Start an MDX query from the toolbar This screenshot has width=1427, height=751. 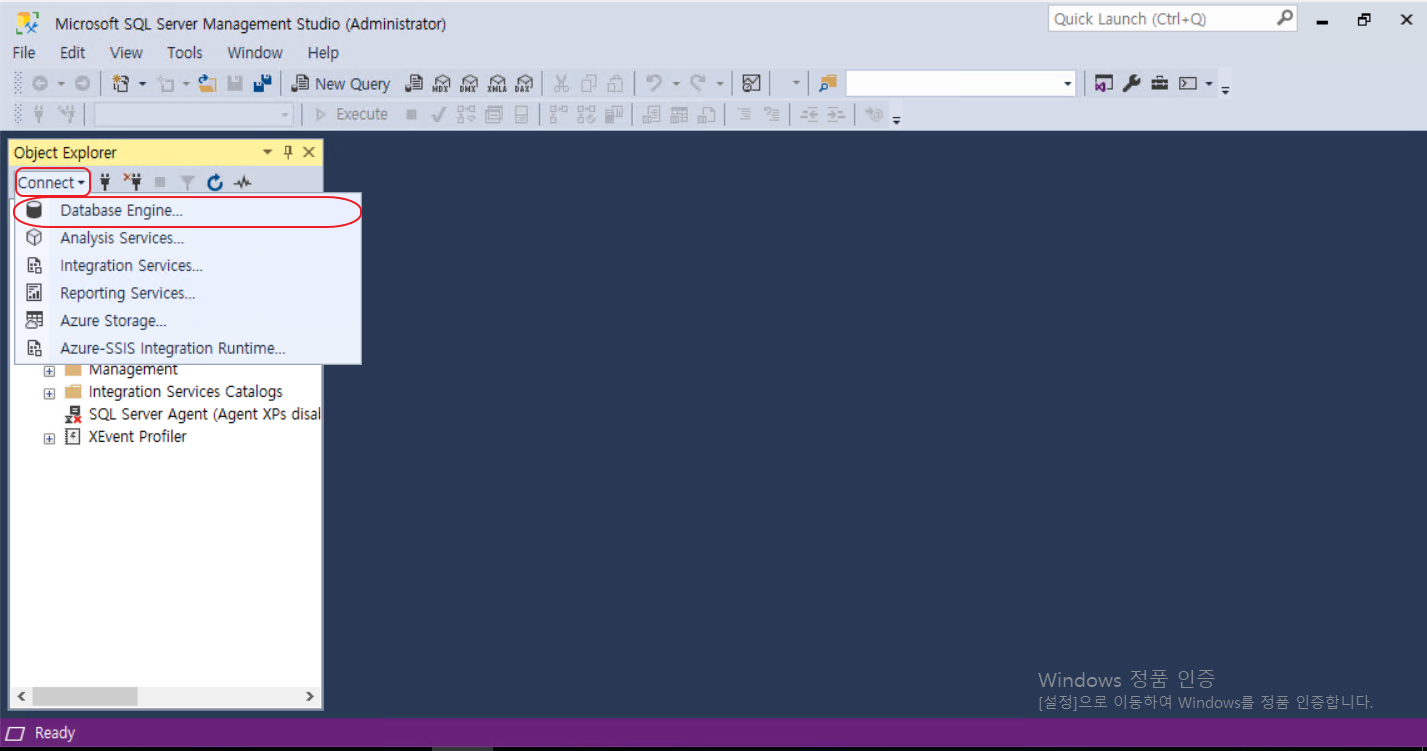(x=441, y=84)
